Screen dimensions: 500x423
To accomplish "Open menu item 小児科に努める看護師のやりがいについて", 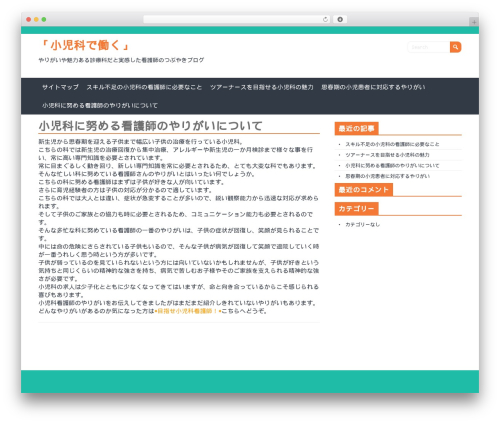I will 100,105.
